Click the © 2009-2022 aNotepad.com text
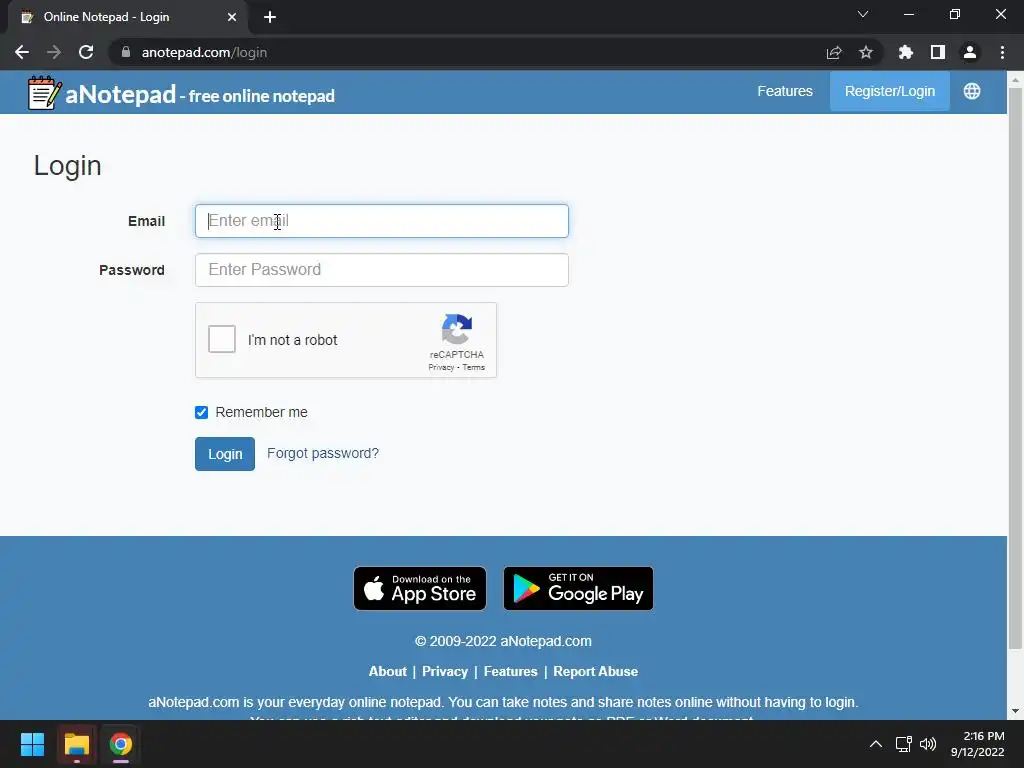 [503, 641]
